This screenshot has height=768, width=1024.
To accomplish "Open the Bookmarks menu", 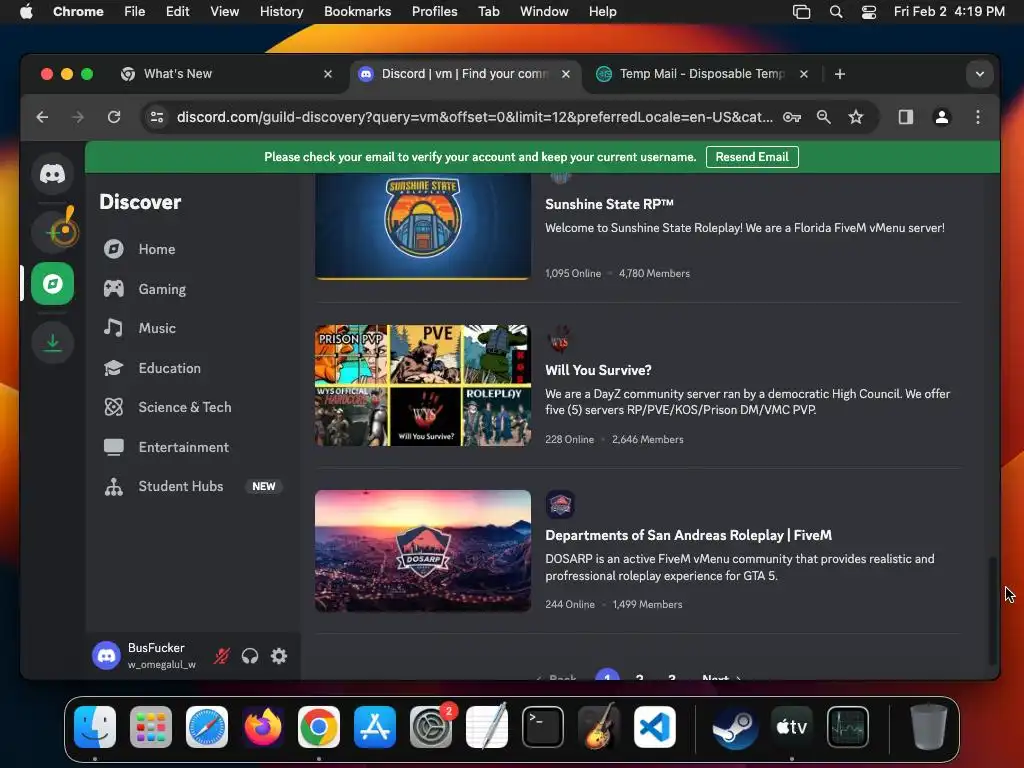I will coord(357,12).
